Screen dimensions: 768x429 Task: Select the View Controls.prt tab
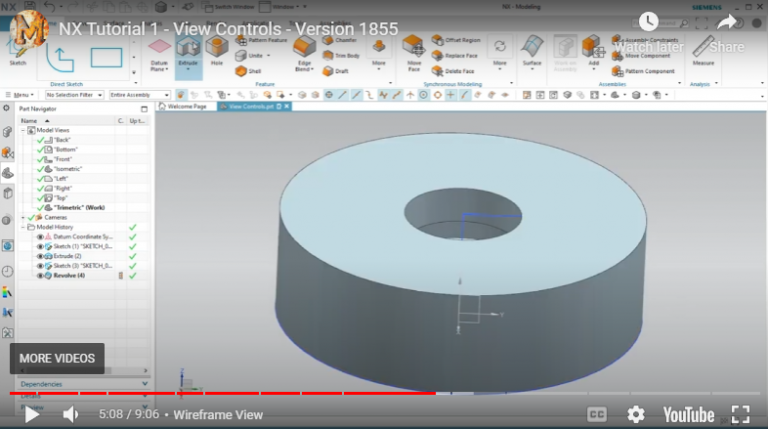[x=255, y=106]
